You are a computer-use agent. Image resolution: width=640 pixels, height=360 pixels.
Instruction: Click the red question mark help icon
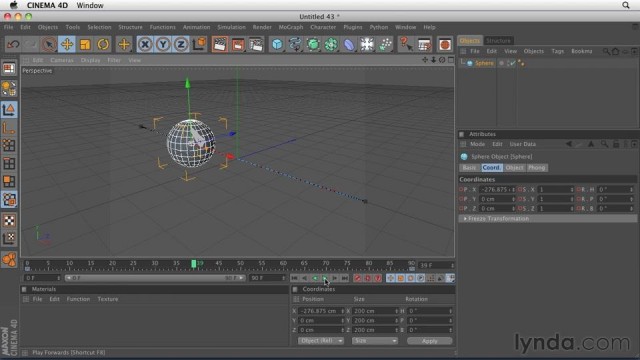(x=406, y=44)
